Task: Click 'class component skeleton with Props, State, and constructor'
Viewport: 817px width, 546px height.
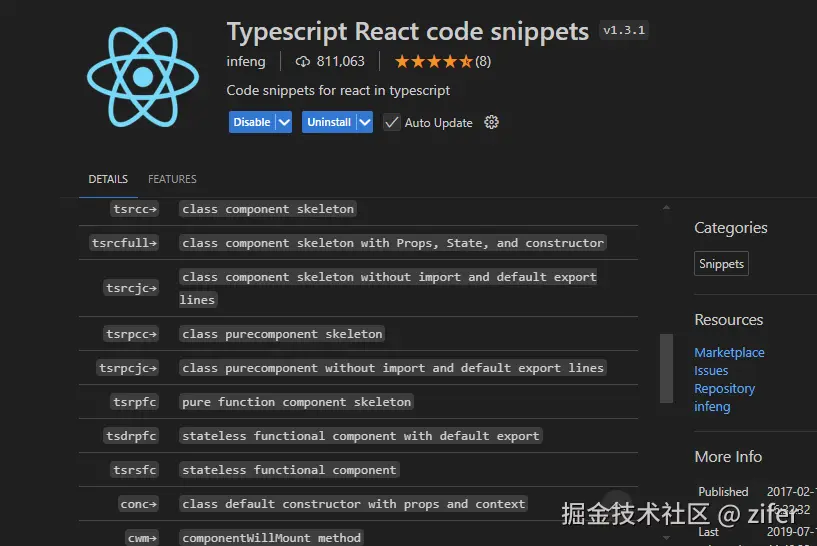Action: pos(393,243)
